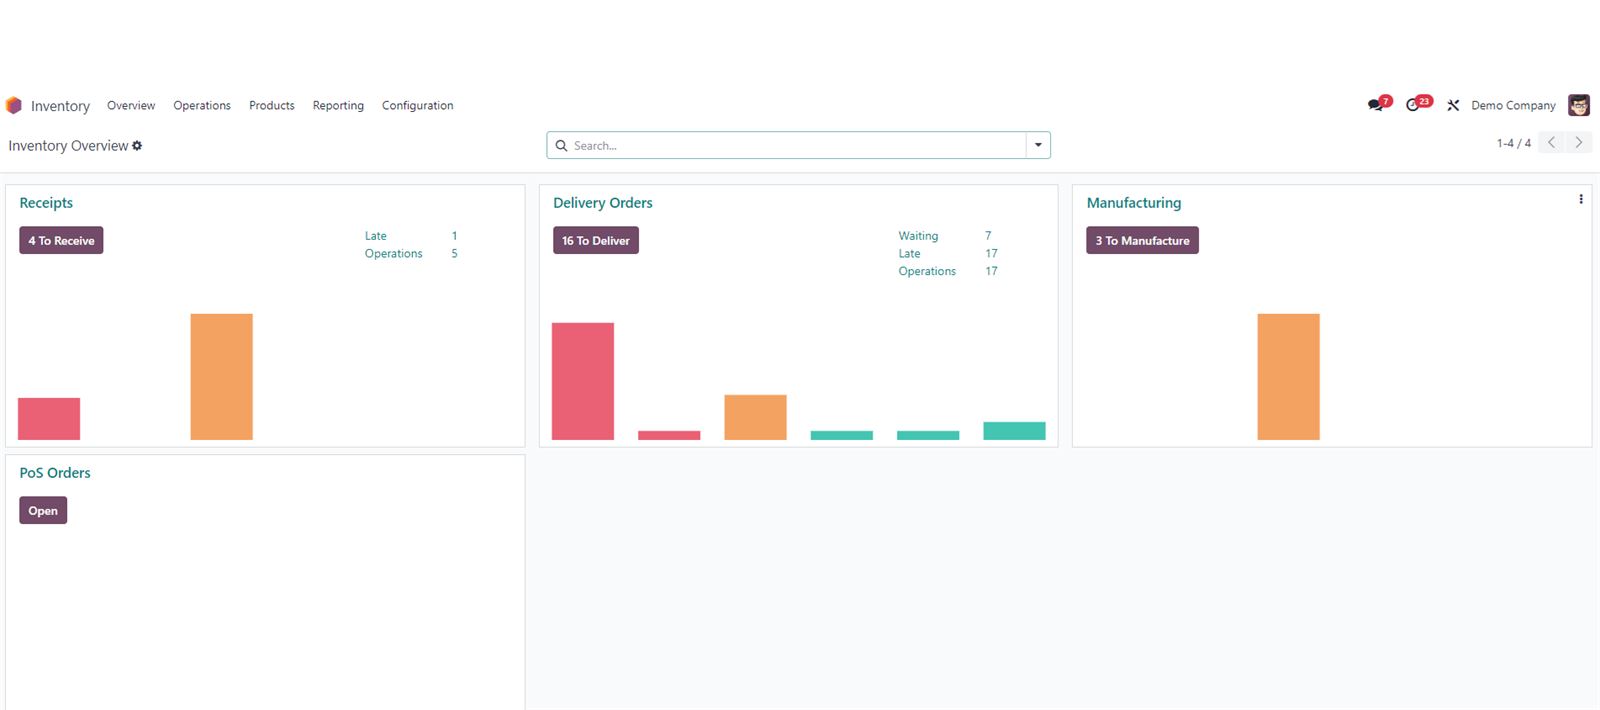Click Operations link in Delivery Orders card
The image size is (1600, 710).
tap(927, 271)
